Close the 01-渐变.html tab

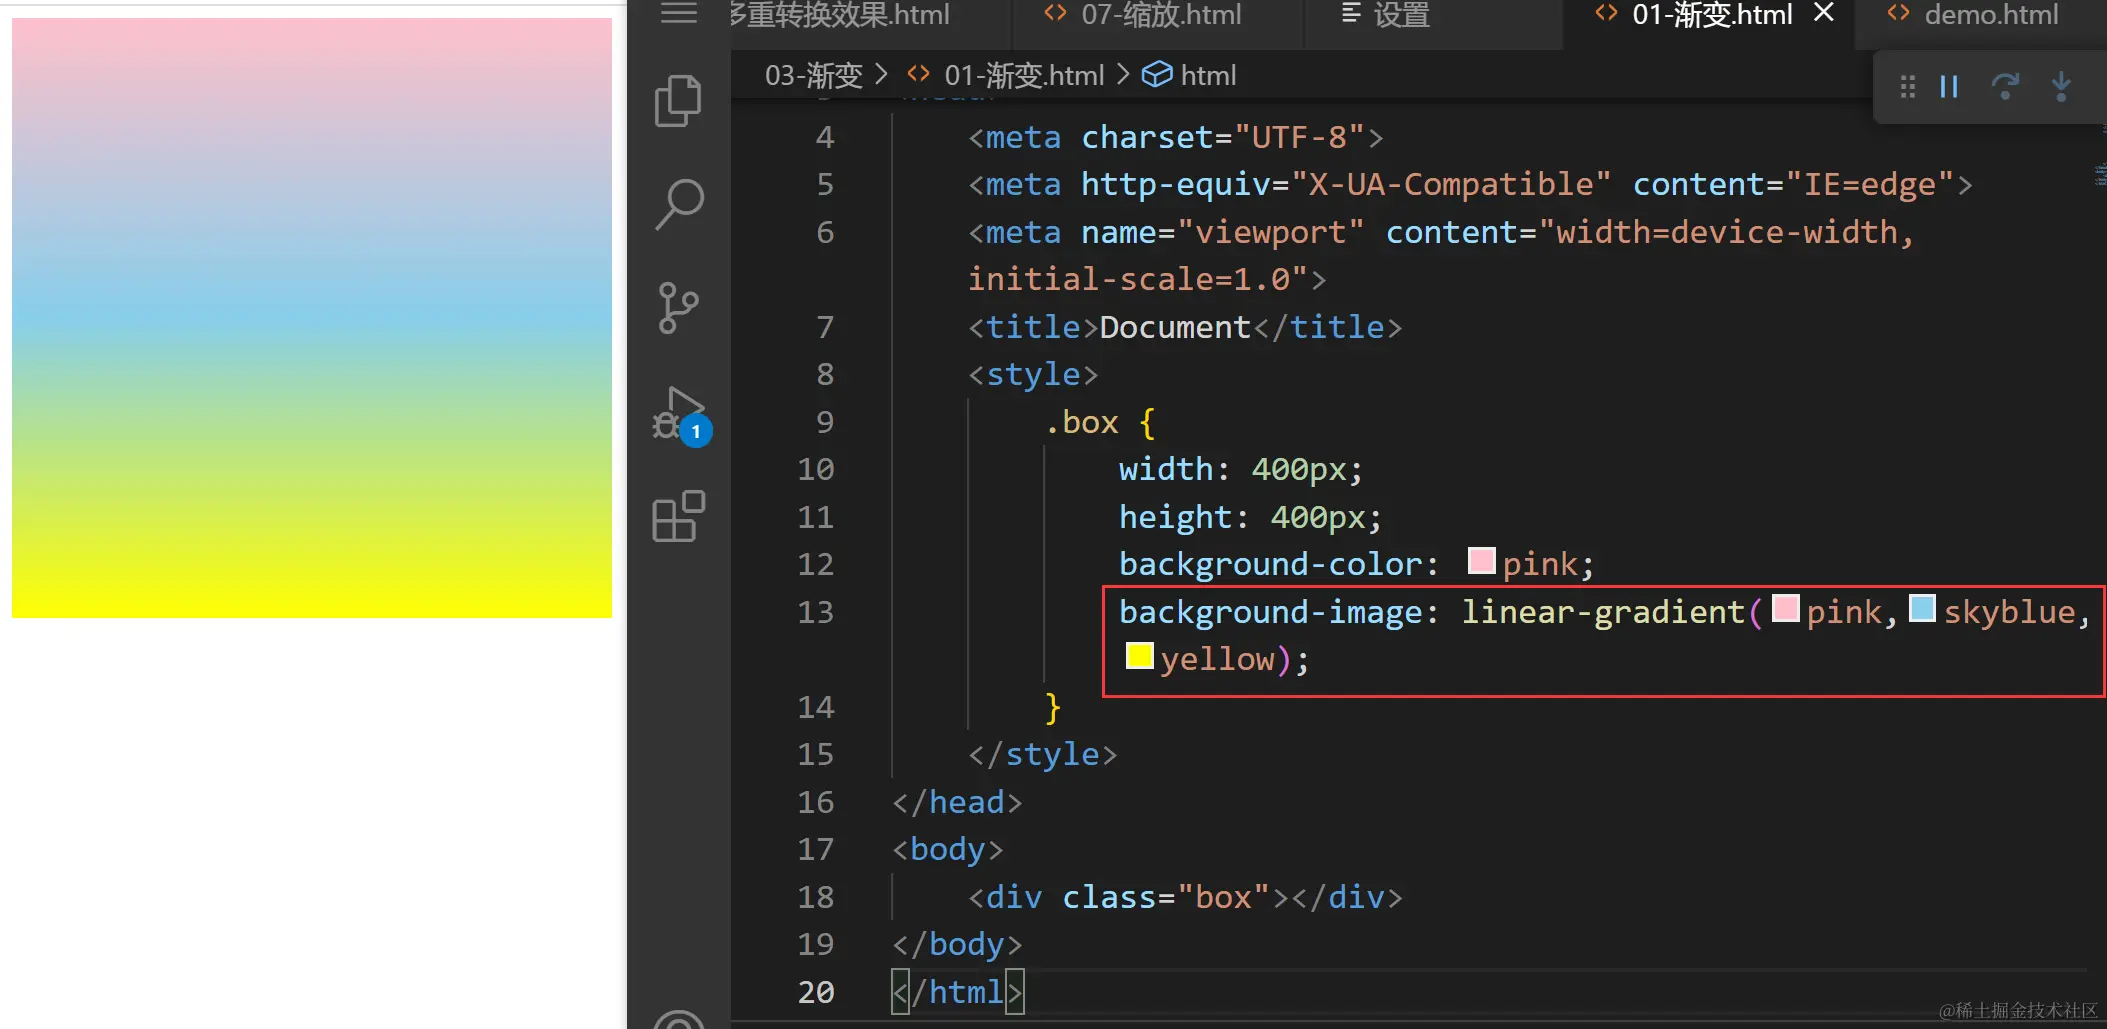[x=1824, y=13]
